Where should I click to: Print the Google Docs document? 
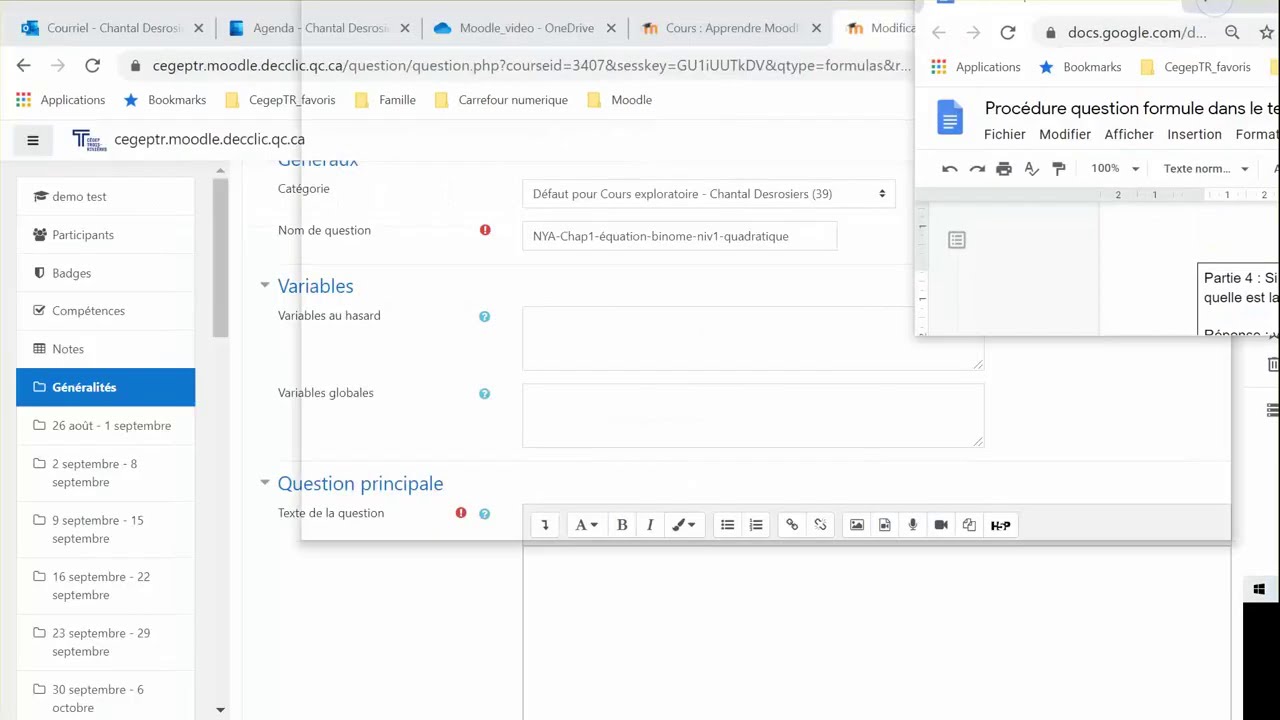[1004, 169]
